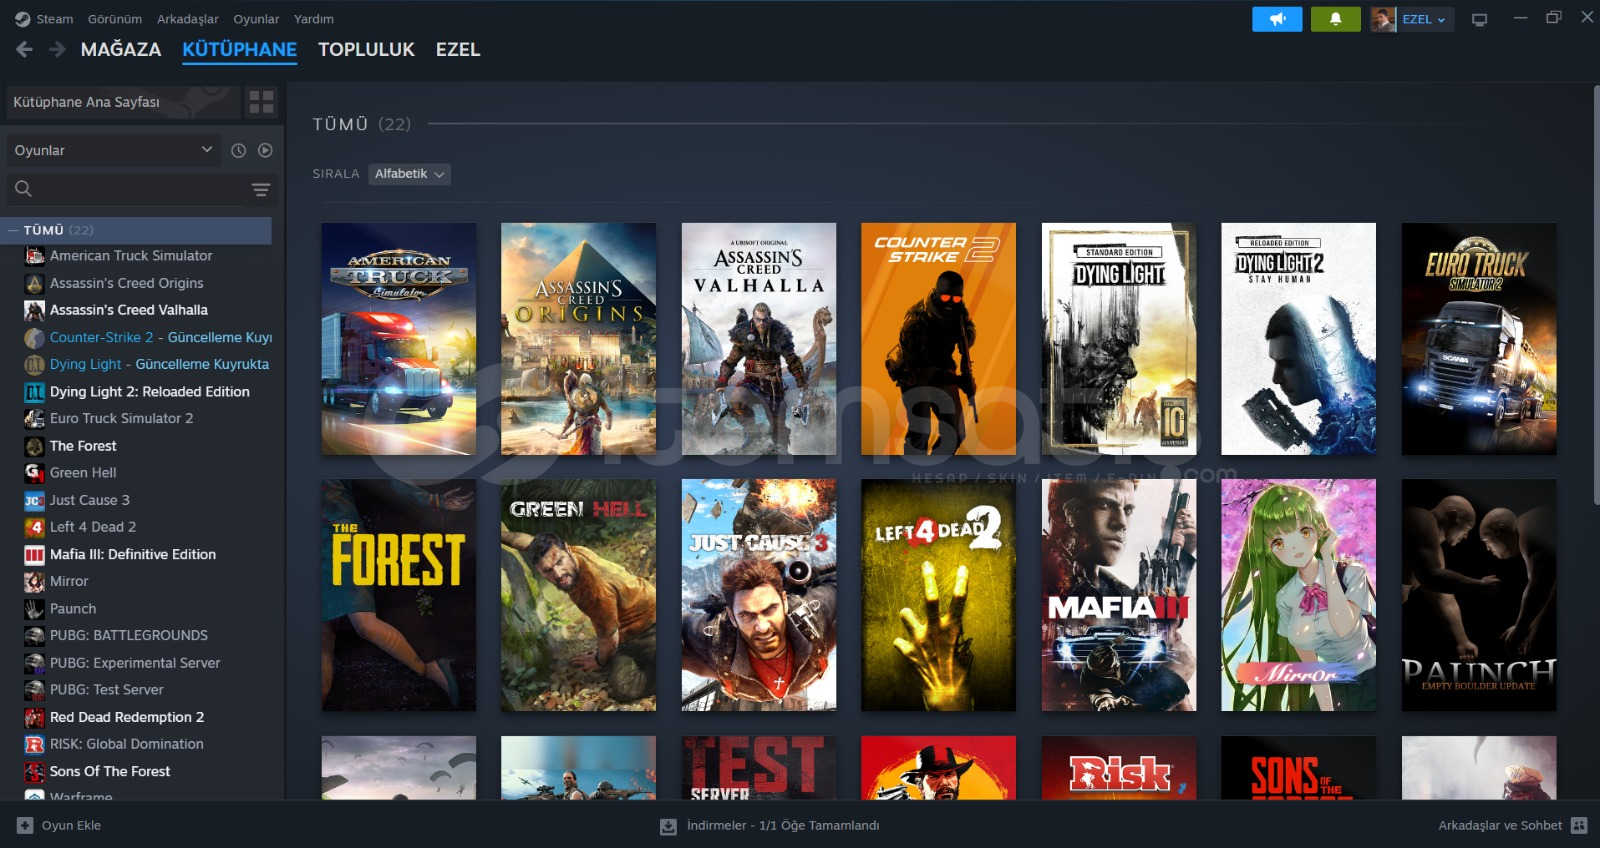The height and width of the screenshot is (848, 1600).
Task: Open the Alfabetik sort dropdown
Action: (x=409, y=174)
